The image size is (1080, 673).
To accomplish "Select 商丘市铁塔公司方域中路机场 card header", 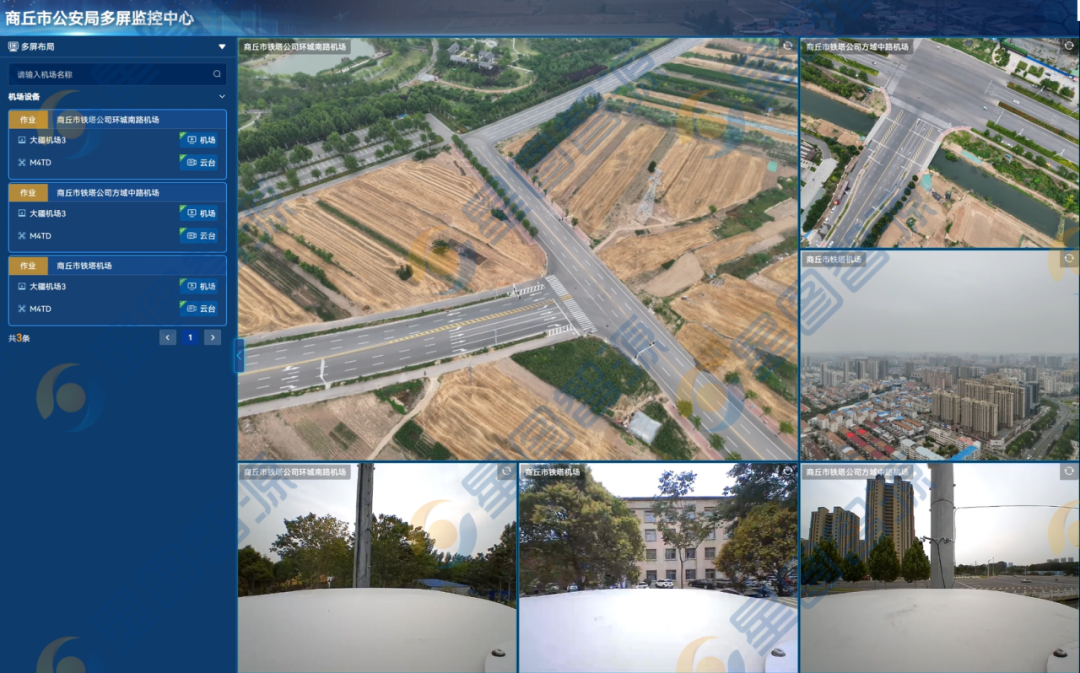I will [x=117, y=192].
